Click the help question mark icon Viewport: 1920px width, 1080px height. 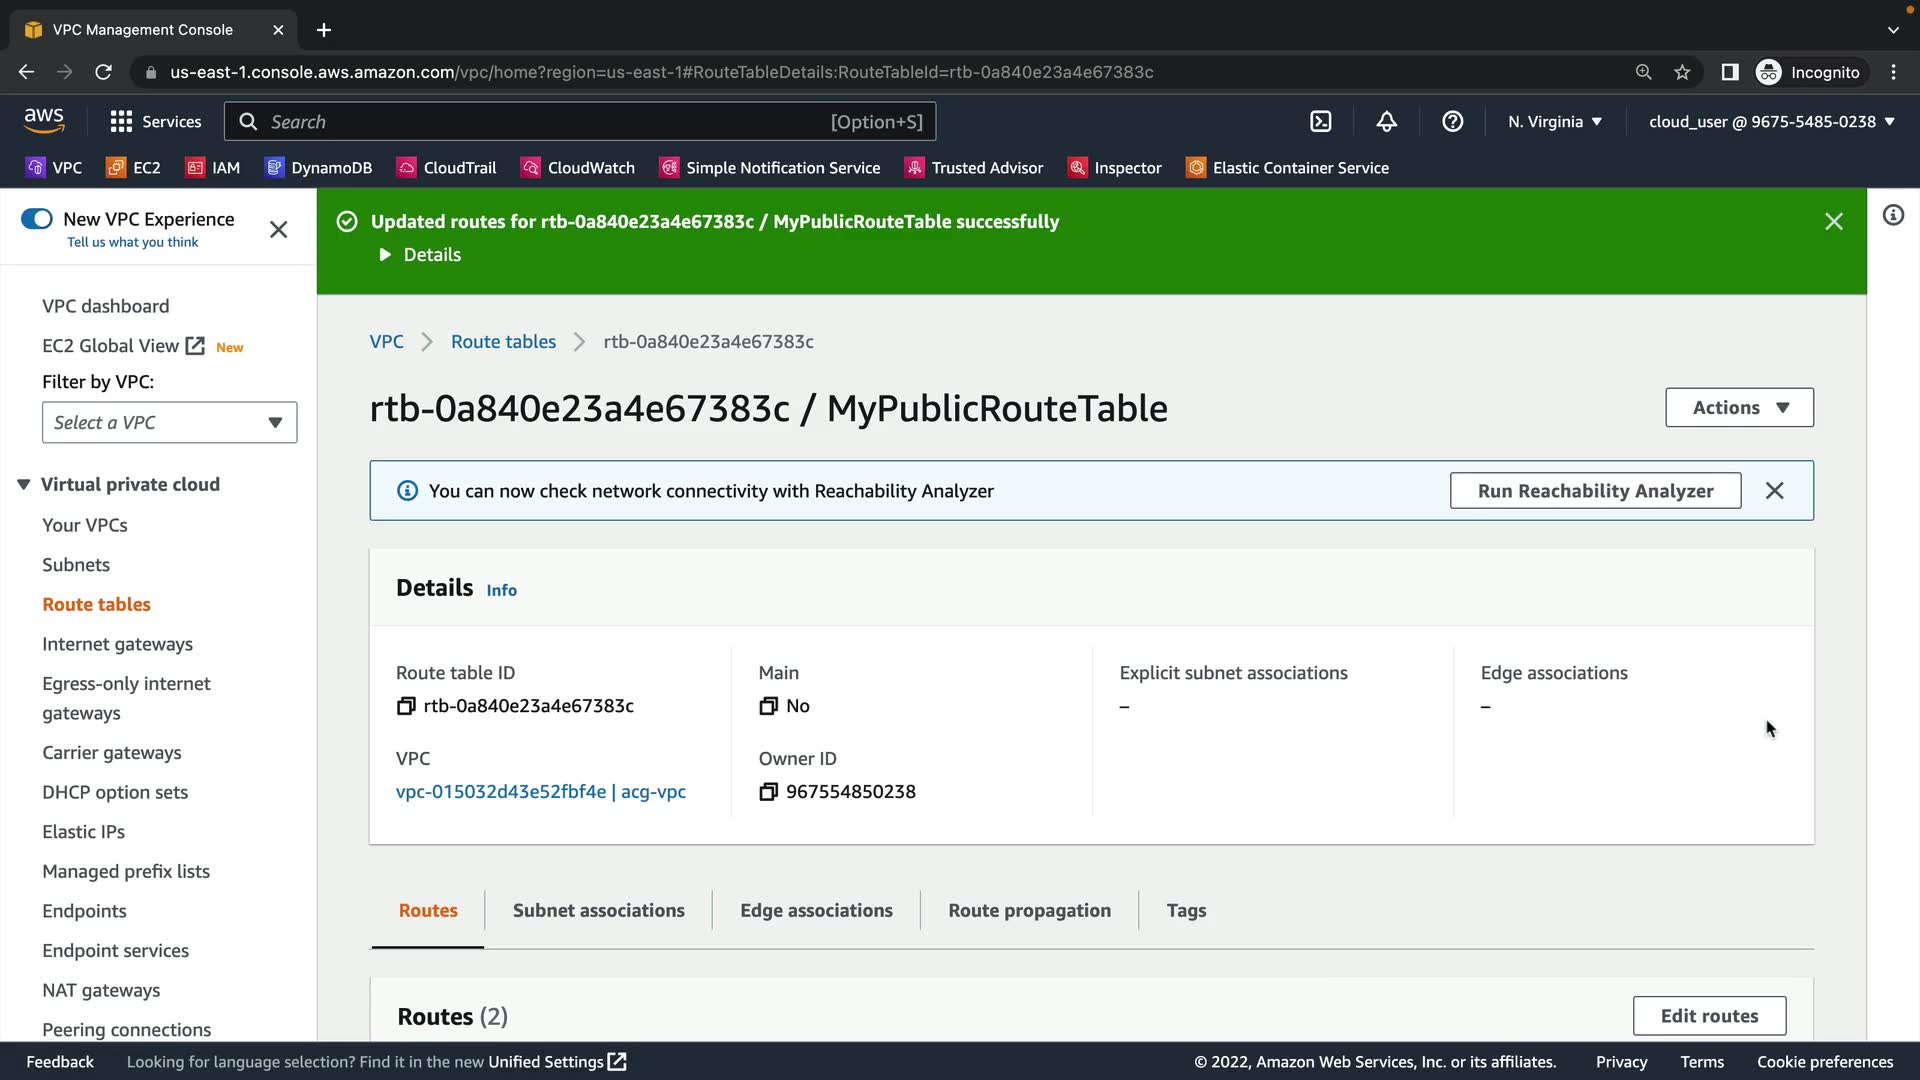(1452, 121)
